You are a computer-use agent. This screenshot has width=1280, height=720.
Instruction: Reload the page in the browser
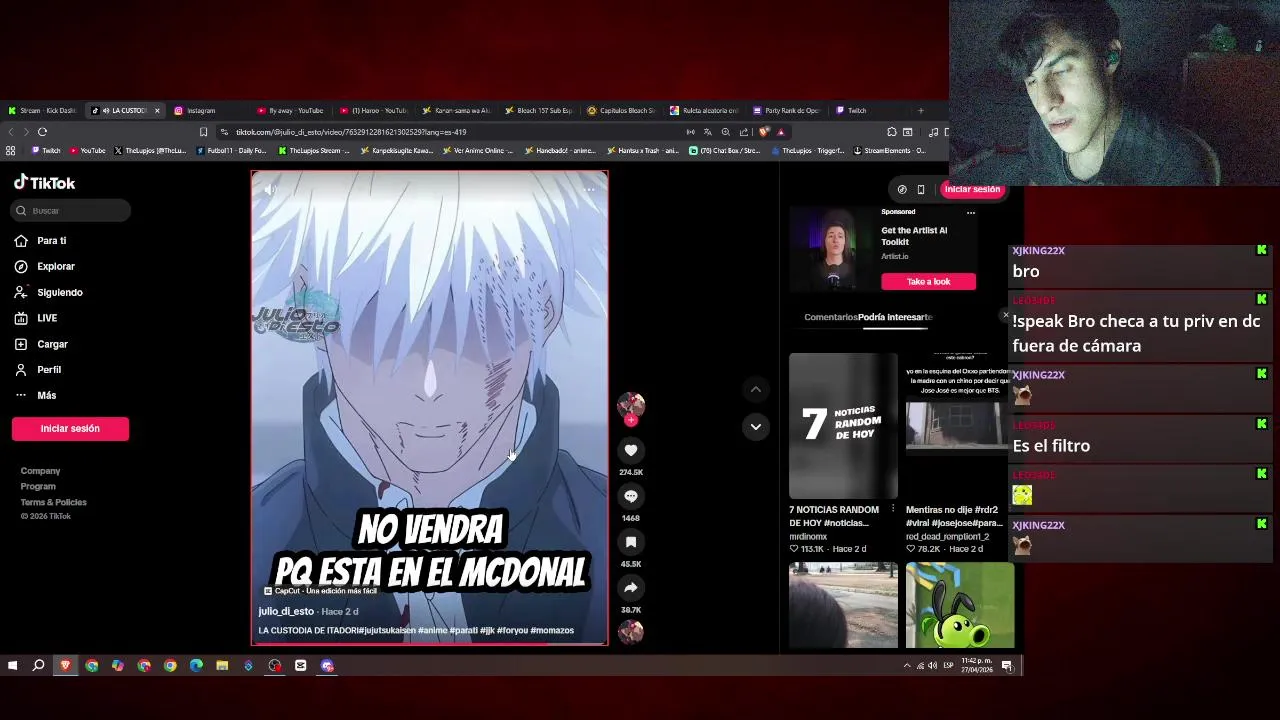coord(42,132)
